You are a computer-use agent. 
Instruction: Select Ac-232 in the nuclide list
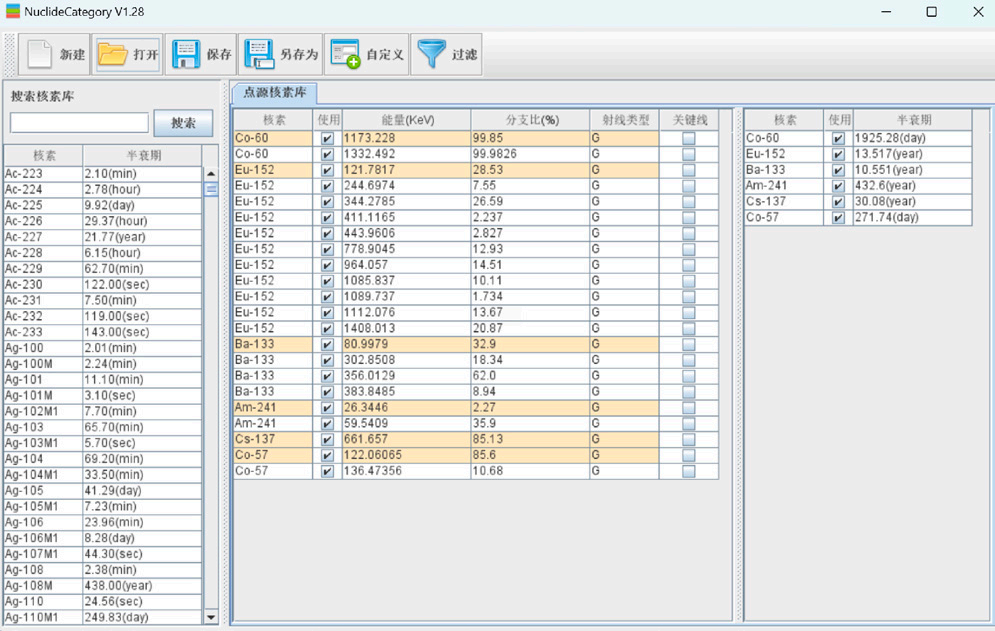pos(43,316)
